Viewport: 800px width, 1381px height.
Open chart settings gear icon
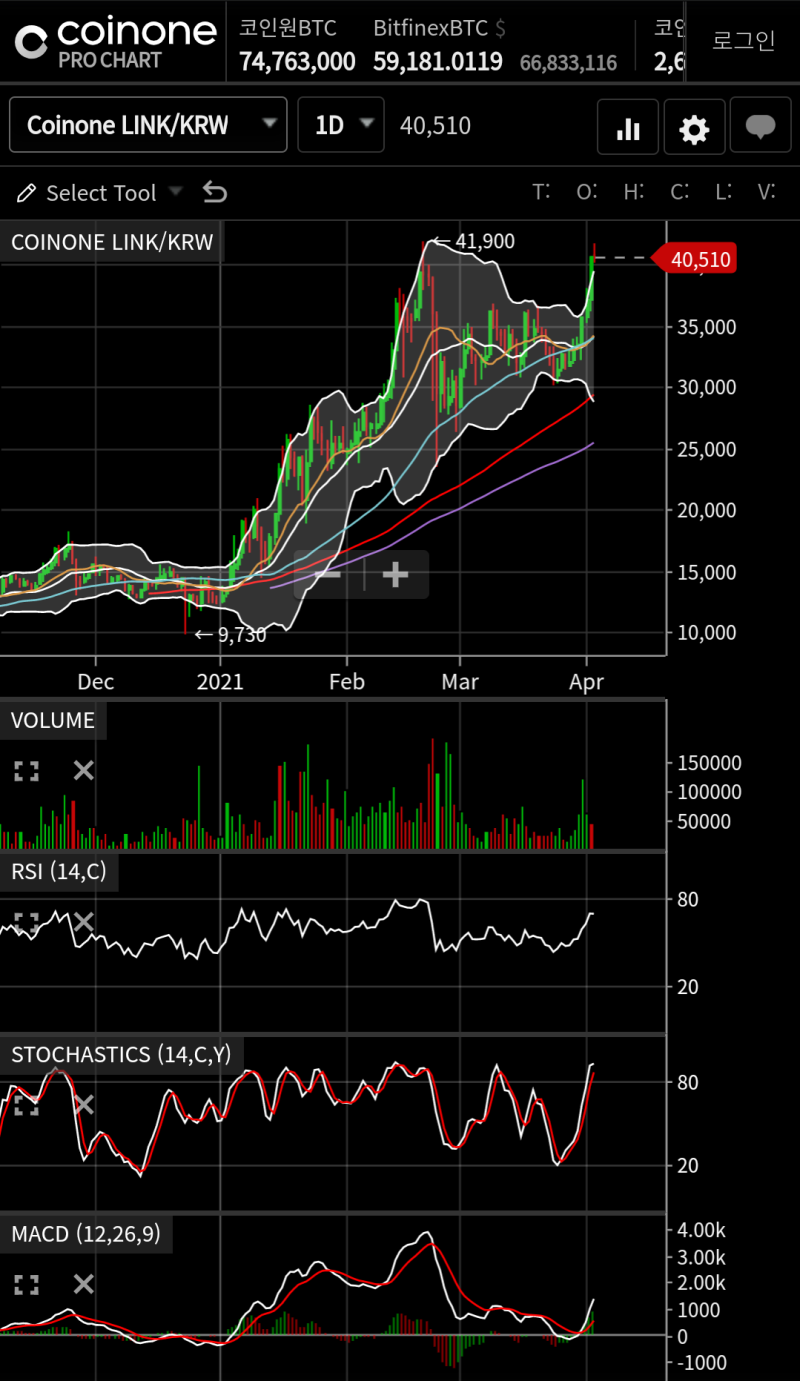(x=694, y=127)
